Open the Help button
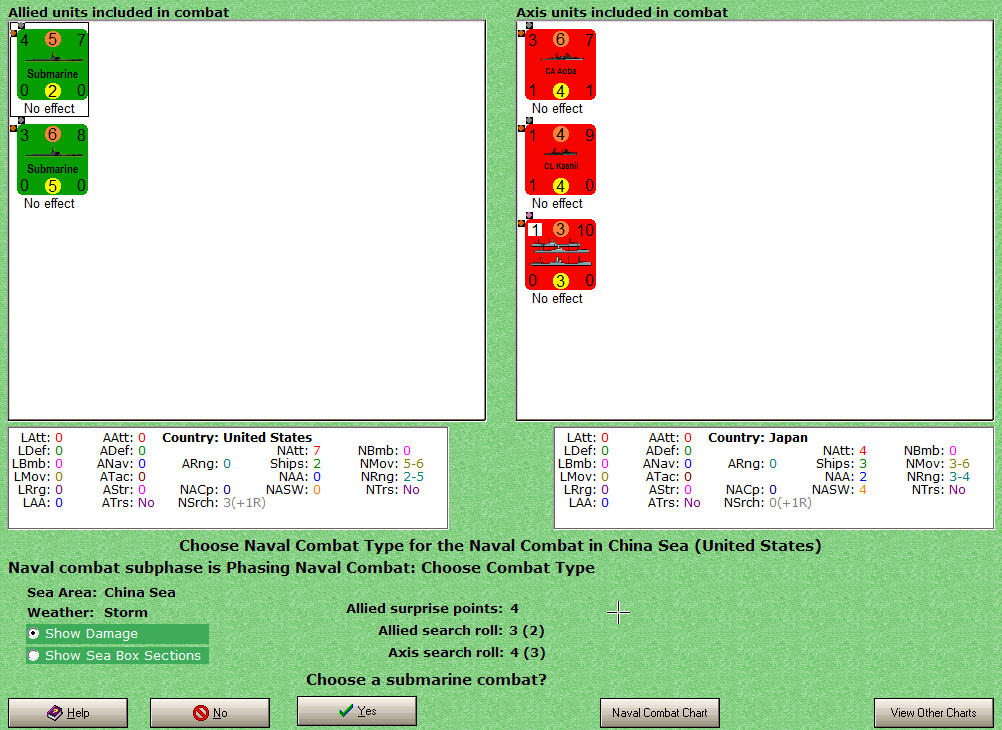 tap(68, 713)
